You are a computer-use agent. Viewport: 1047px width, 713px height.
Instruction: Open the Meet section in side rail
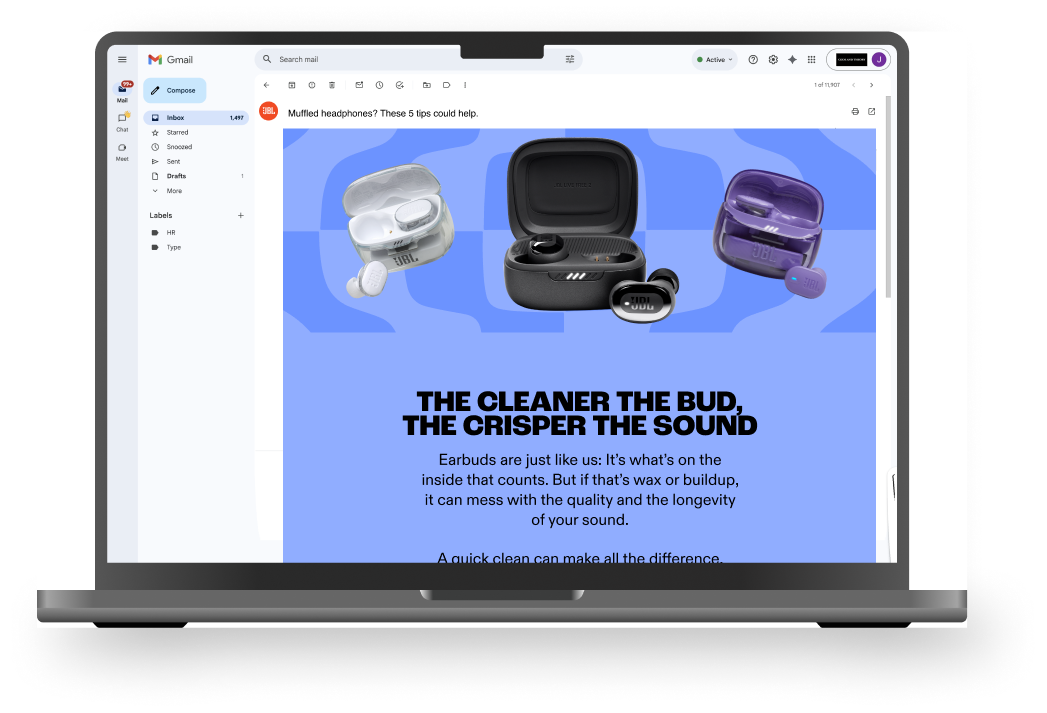[x=122, y=152]
